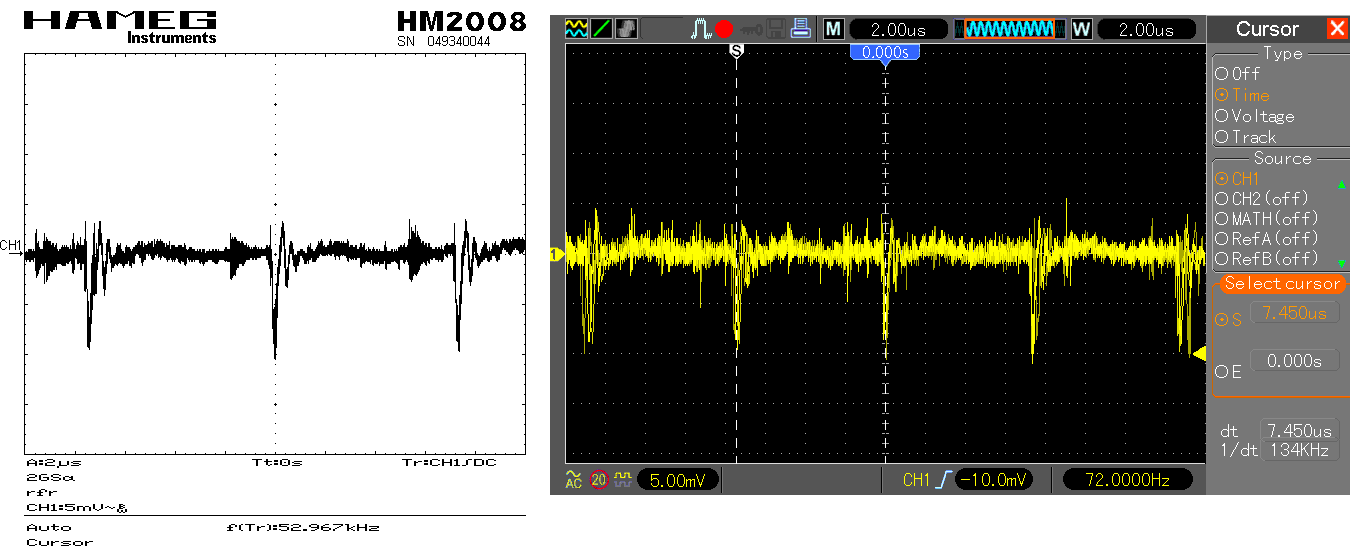Click the W window timebase icon
1350x549 pixels.
point(1081,29)
